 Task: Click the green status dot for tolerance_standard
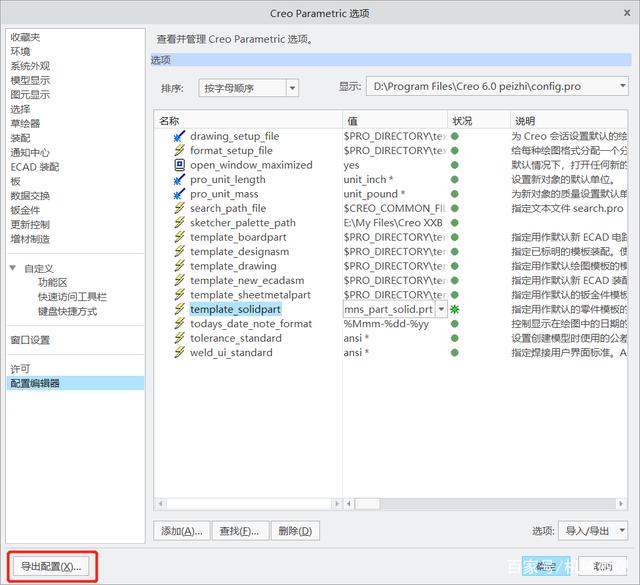[455, 338]
